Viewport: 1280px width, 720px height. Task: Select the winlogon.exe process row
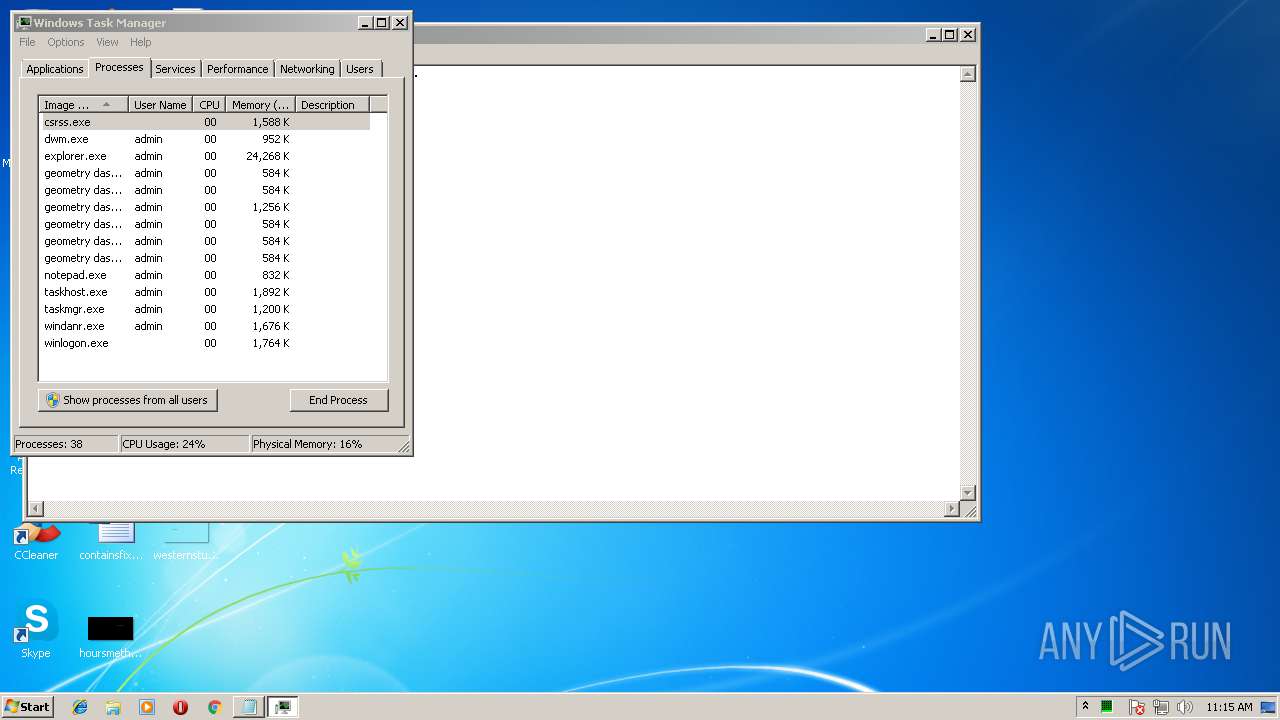pyautogui.click(x=204, y=343)
